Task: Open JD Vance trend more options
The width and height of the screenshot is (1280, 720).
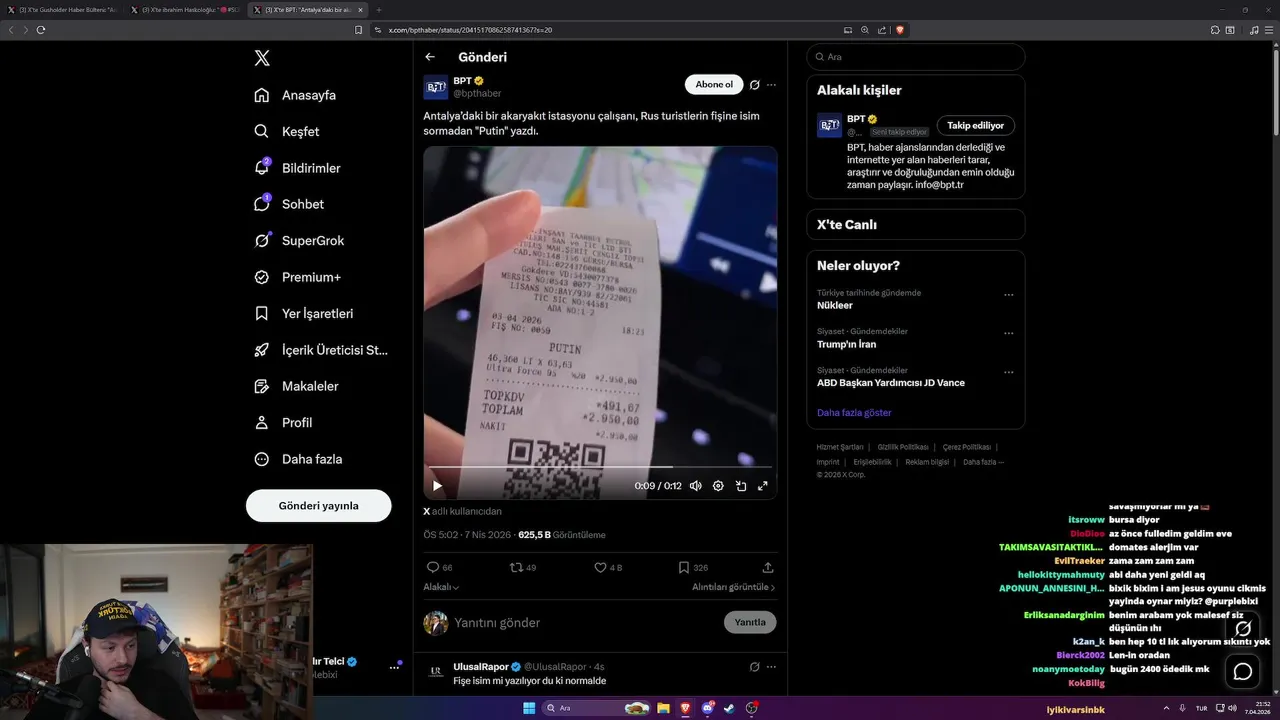Action: tap(1008, 372)
